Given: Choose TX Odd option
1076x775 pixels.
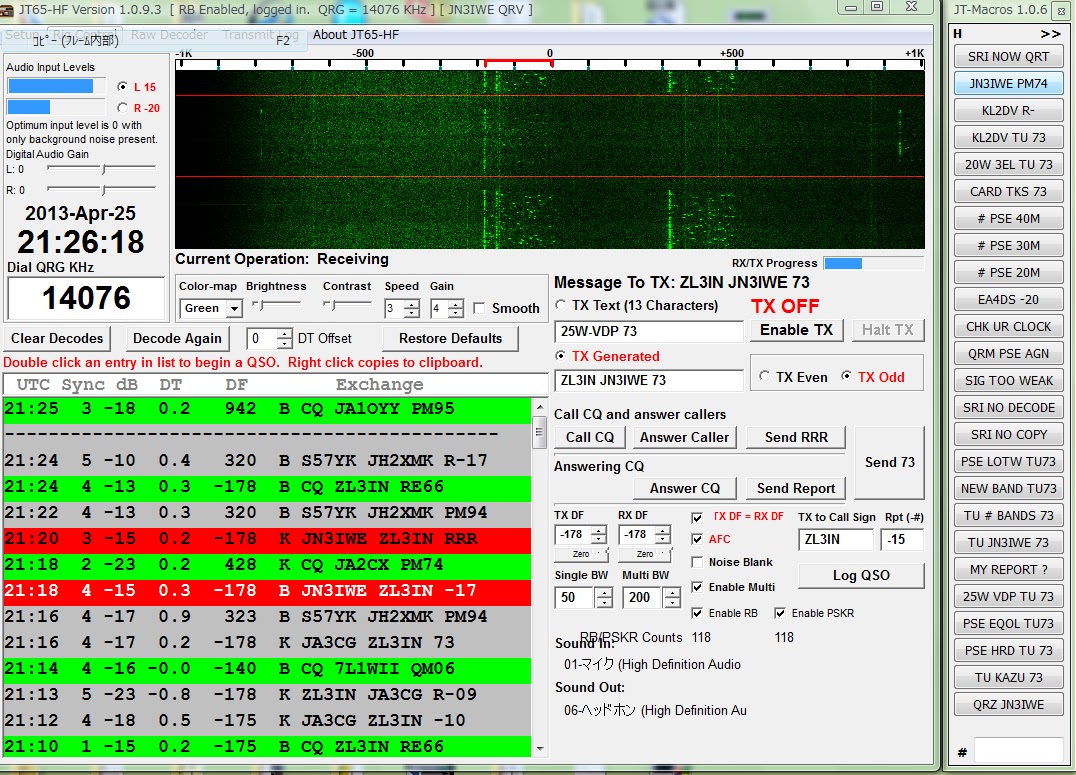Looking at the screenshot, I should [847, 376].
